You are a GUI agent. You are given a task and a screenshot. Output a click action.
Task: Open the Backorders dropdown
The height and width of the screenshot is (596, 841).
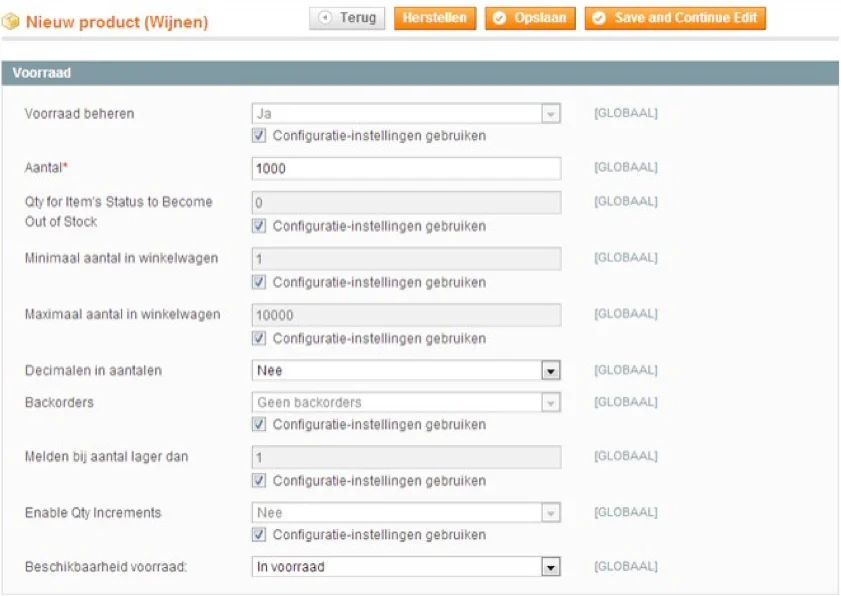click(x=406, y=402)
